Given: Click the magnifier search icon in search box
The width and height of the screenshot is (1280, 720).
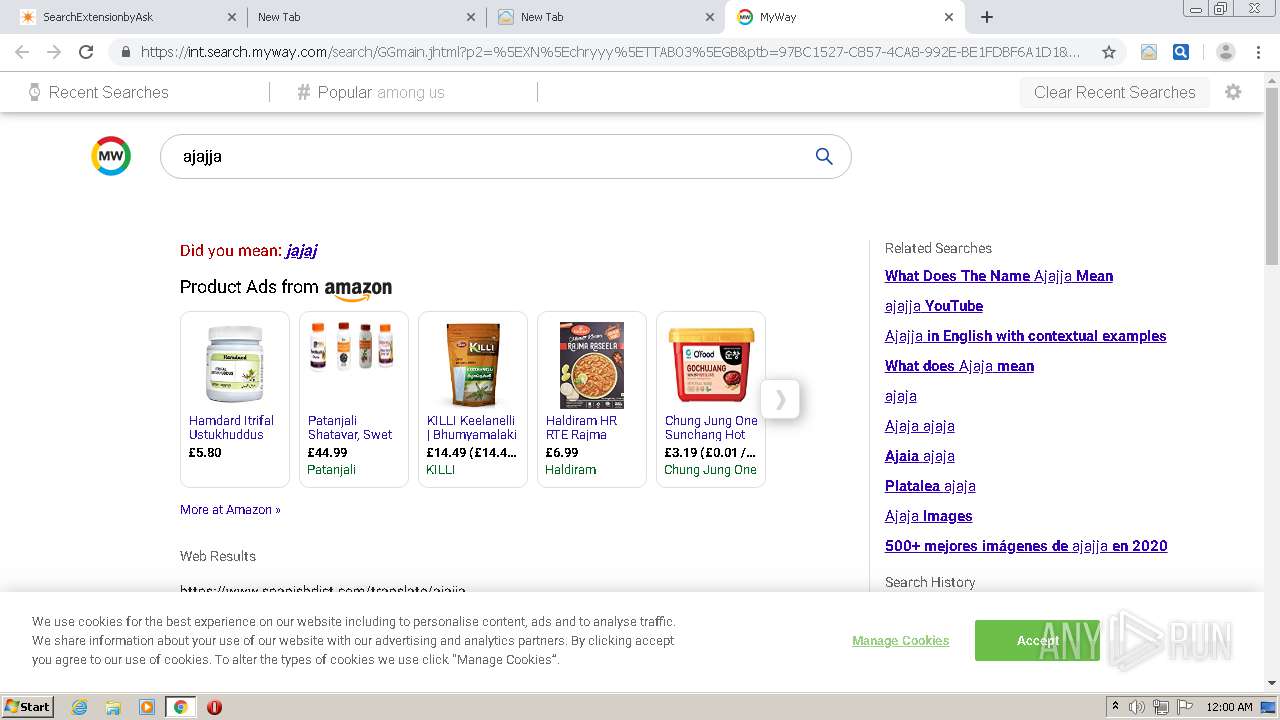Looking at the screenshot, I should [824, 156].
